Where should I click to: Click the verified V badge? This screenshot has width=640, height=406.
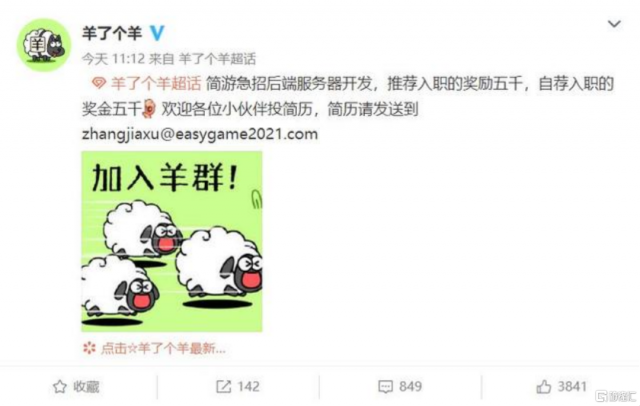pyautogui.click(x=157, y=33)
